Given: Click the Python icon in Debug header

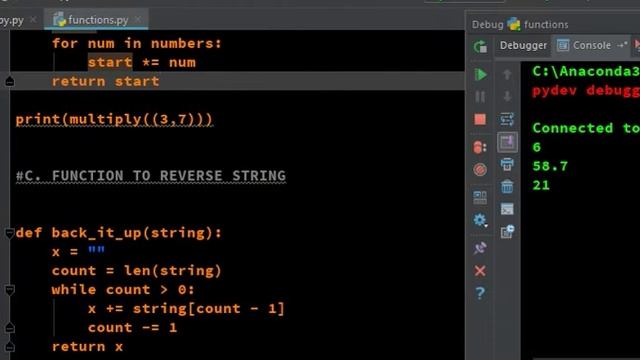Looking at the screenshot, I should point(513,24).
